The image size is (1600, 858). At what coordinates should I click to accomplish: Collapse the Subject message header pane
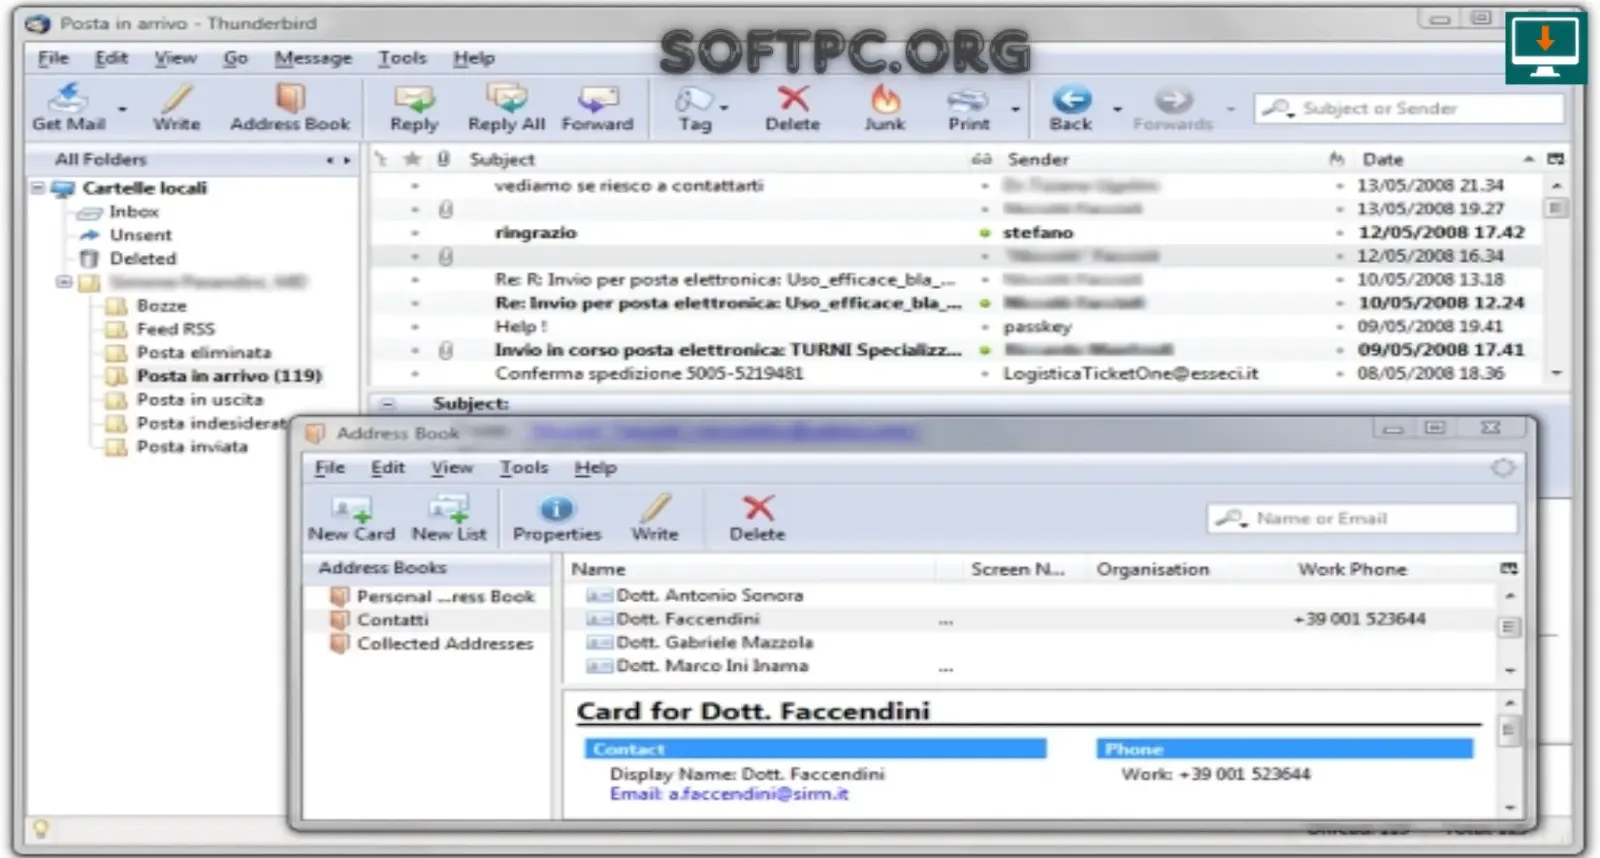388,404
